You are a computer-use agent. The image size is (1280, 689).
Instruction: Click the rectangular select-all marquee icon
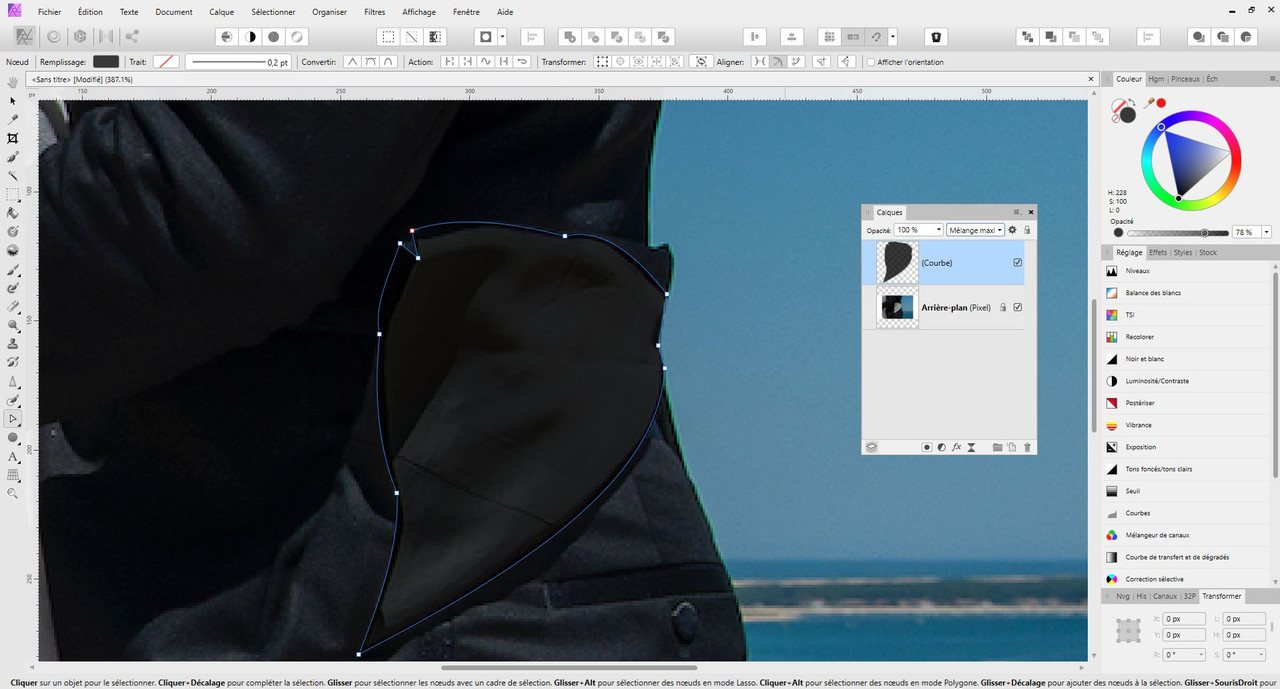388,36
